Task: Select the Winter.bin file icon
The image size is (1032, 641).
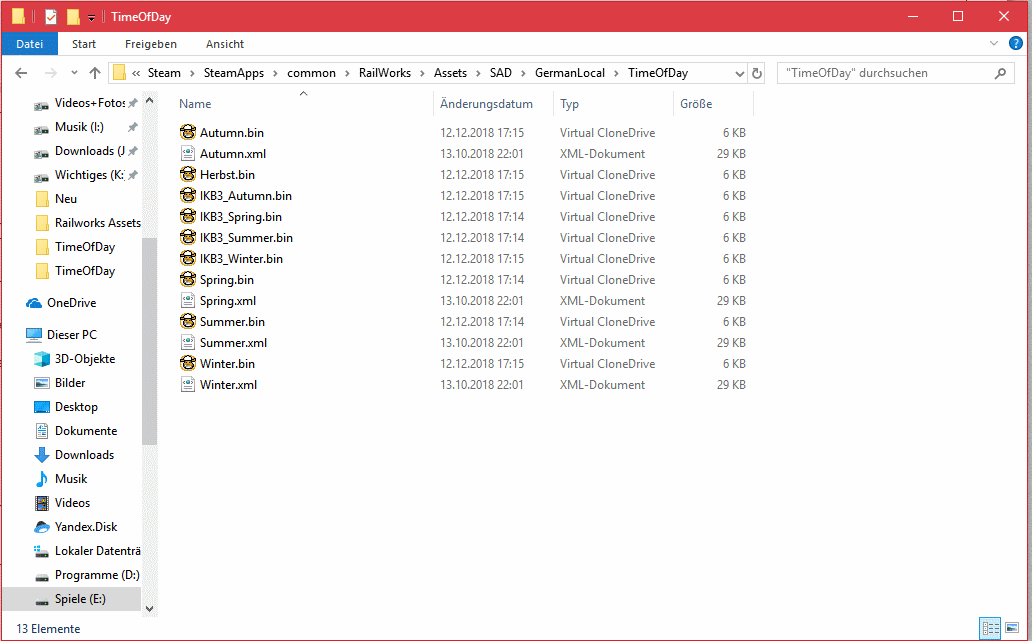Action: (188, 364)
